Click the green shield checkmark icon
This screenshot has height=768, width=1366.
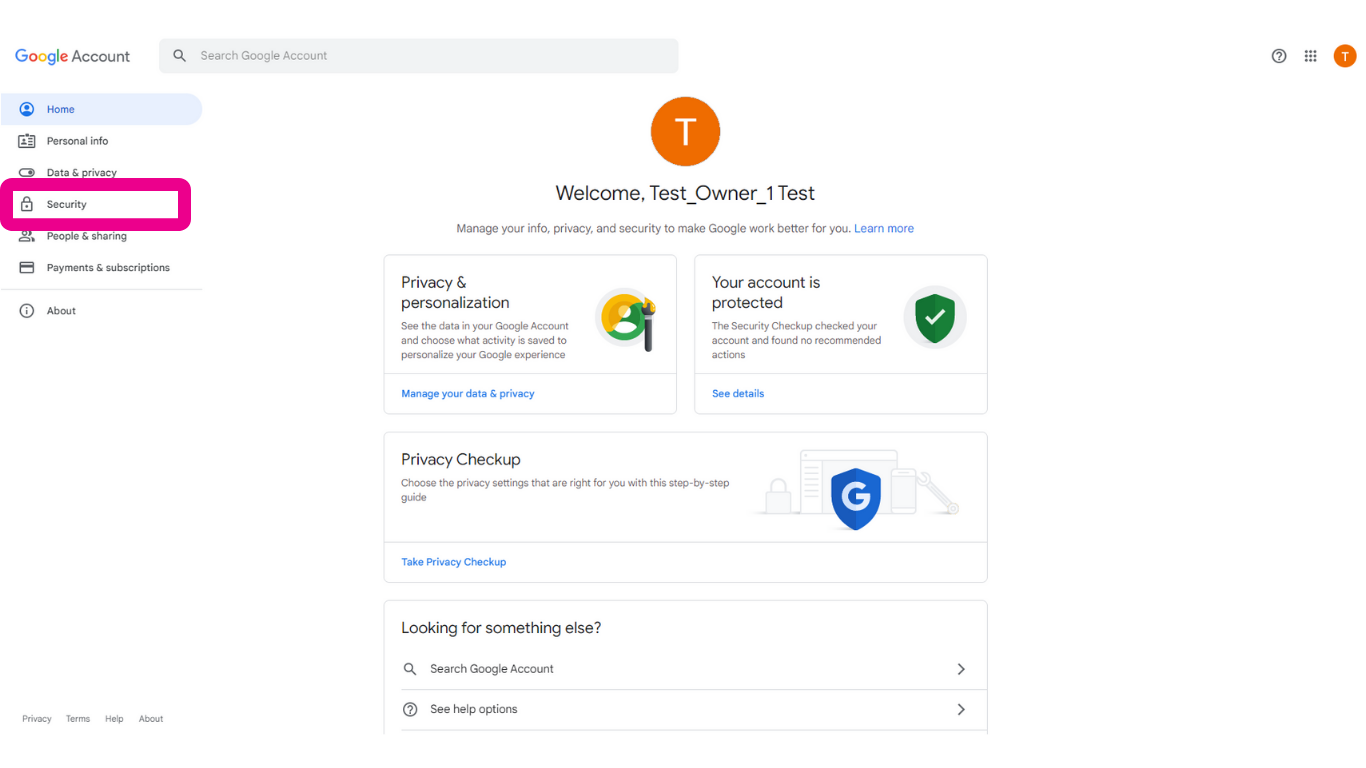click(935, 317)
